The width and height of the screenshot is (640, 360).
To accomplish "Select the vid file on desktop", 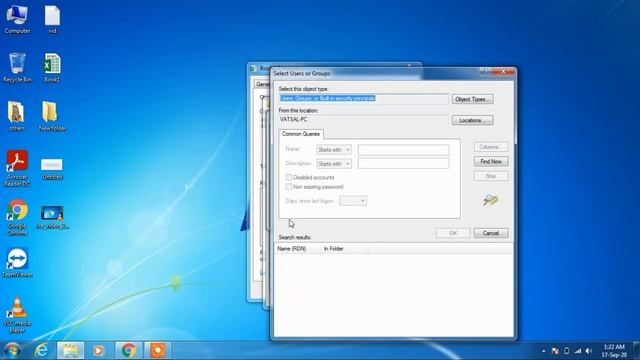I will click(x=52, y=18).
